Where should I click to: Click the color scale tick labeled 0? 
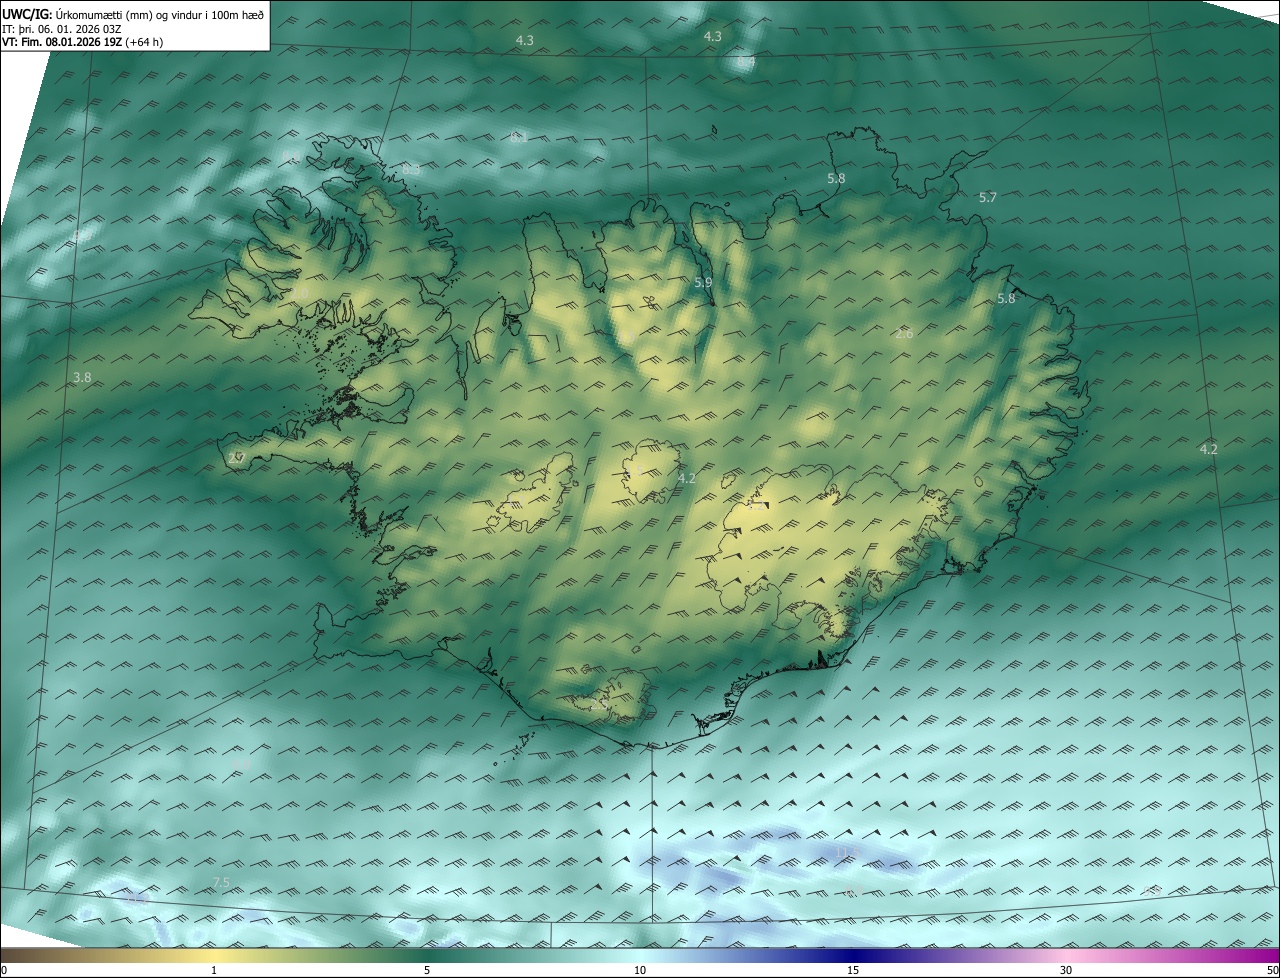(4, 970)
